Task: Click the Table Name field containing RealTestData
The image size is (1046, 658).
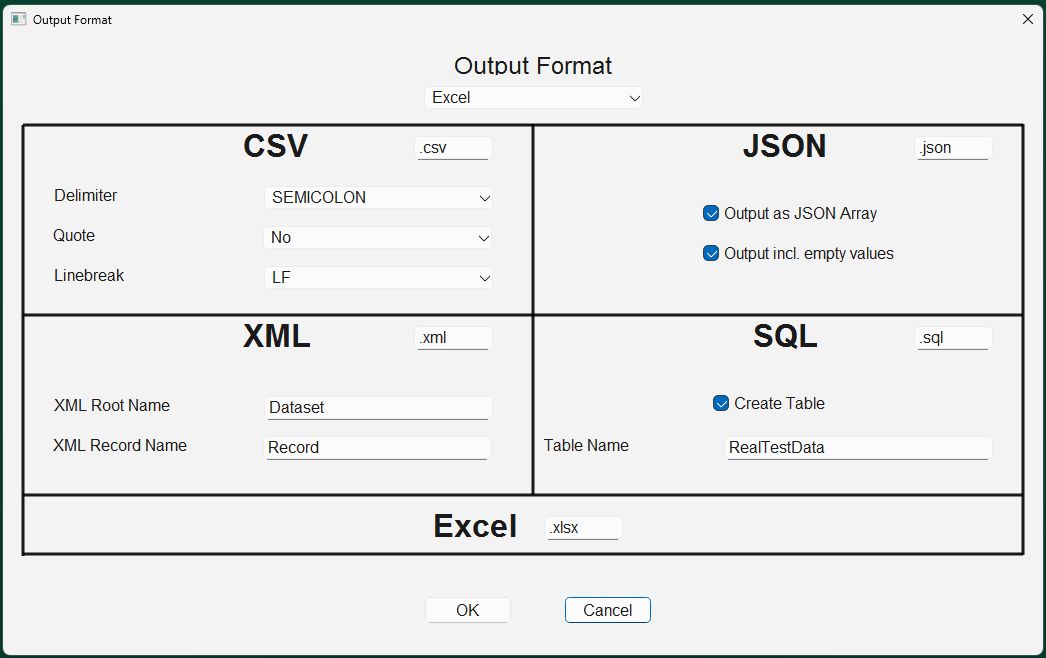Action: pyautogui.click(x=858, y=448)
